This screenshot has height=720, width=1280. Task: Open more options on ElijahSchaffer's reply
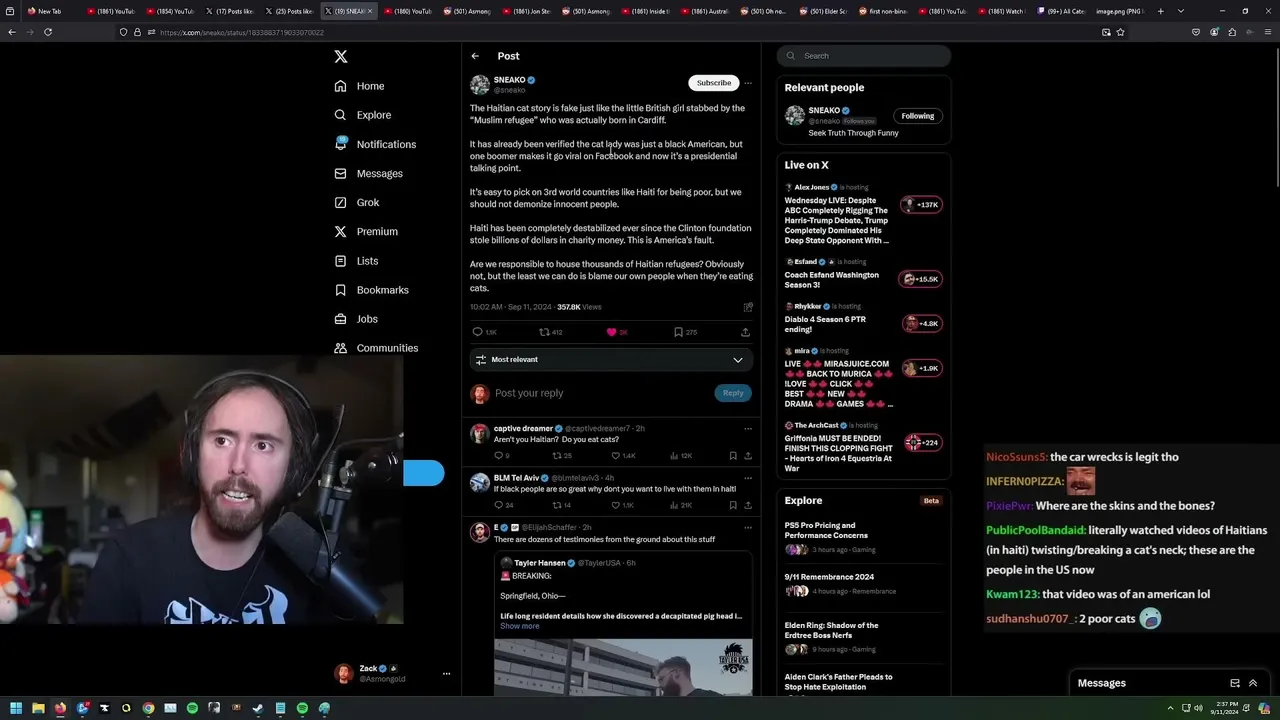[x=747, y=527]
